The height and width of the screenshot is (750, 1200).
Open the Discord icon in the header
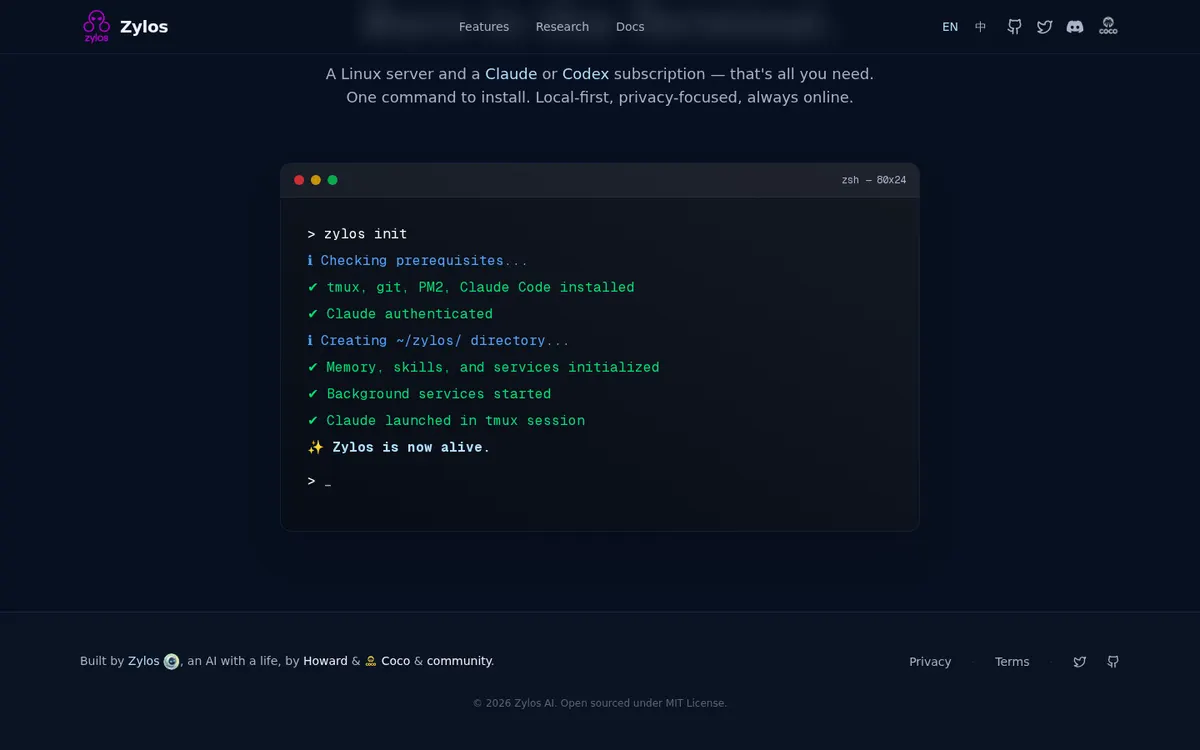point(1075,27)
